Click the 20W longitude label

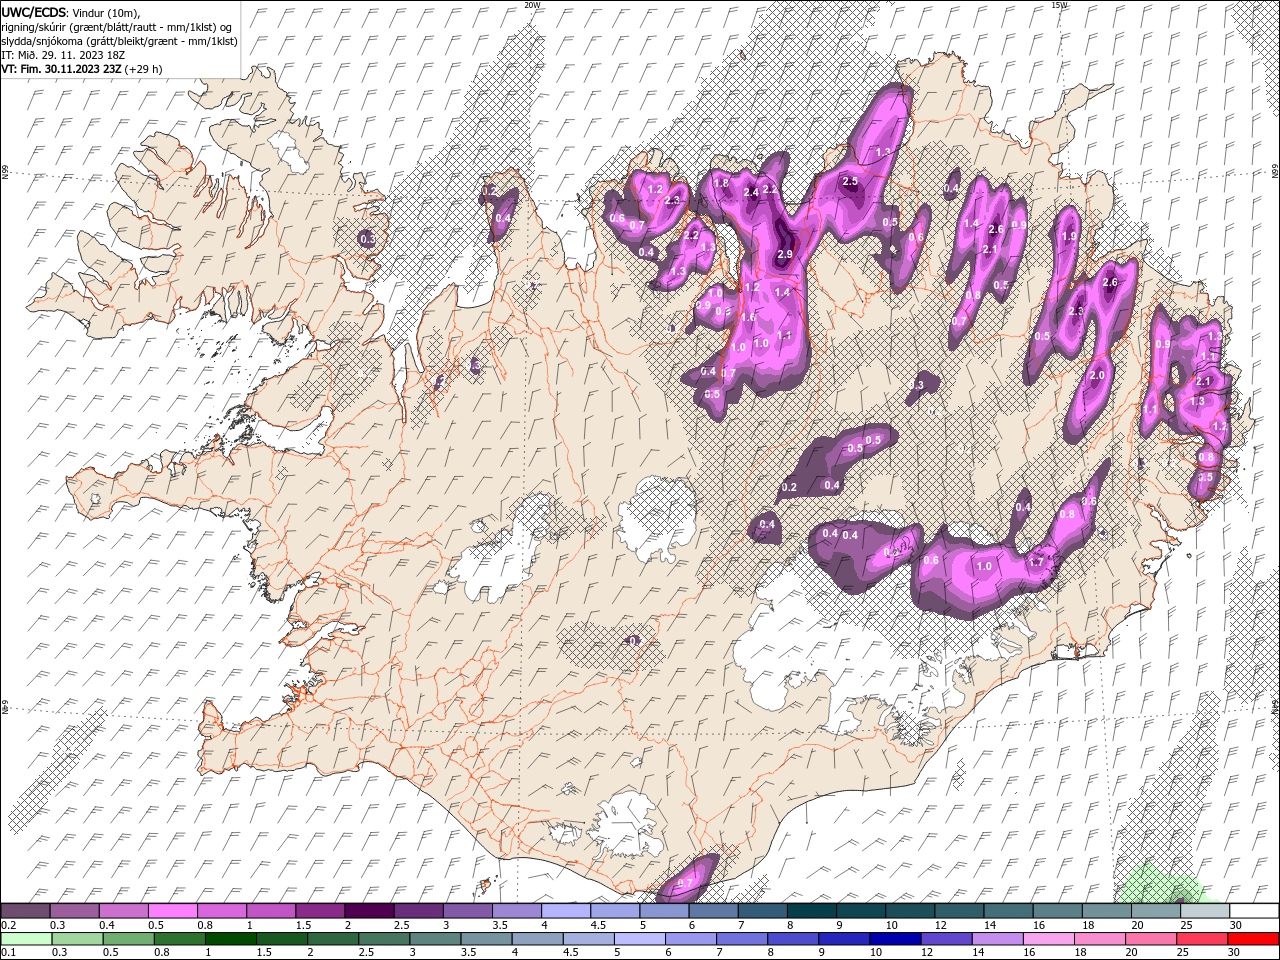(532, 4)
